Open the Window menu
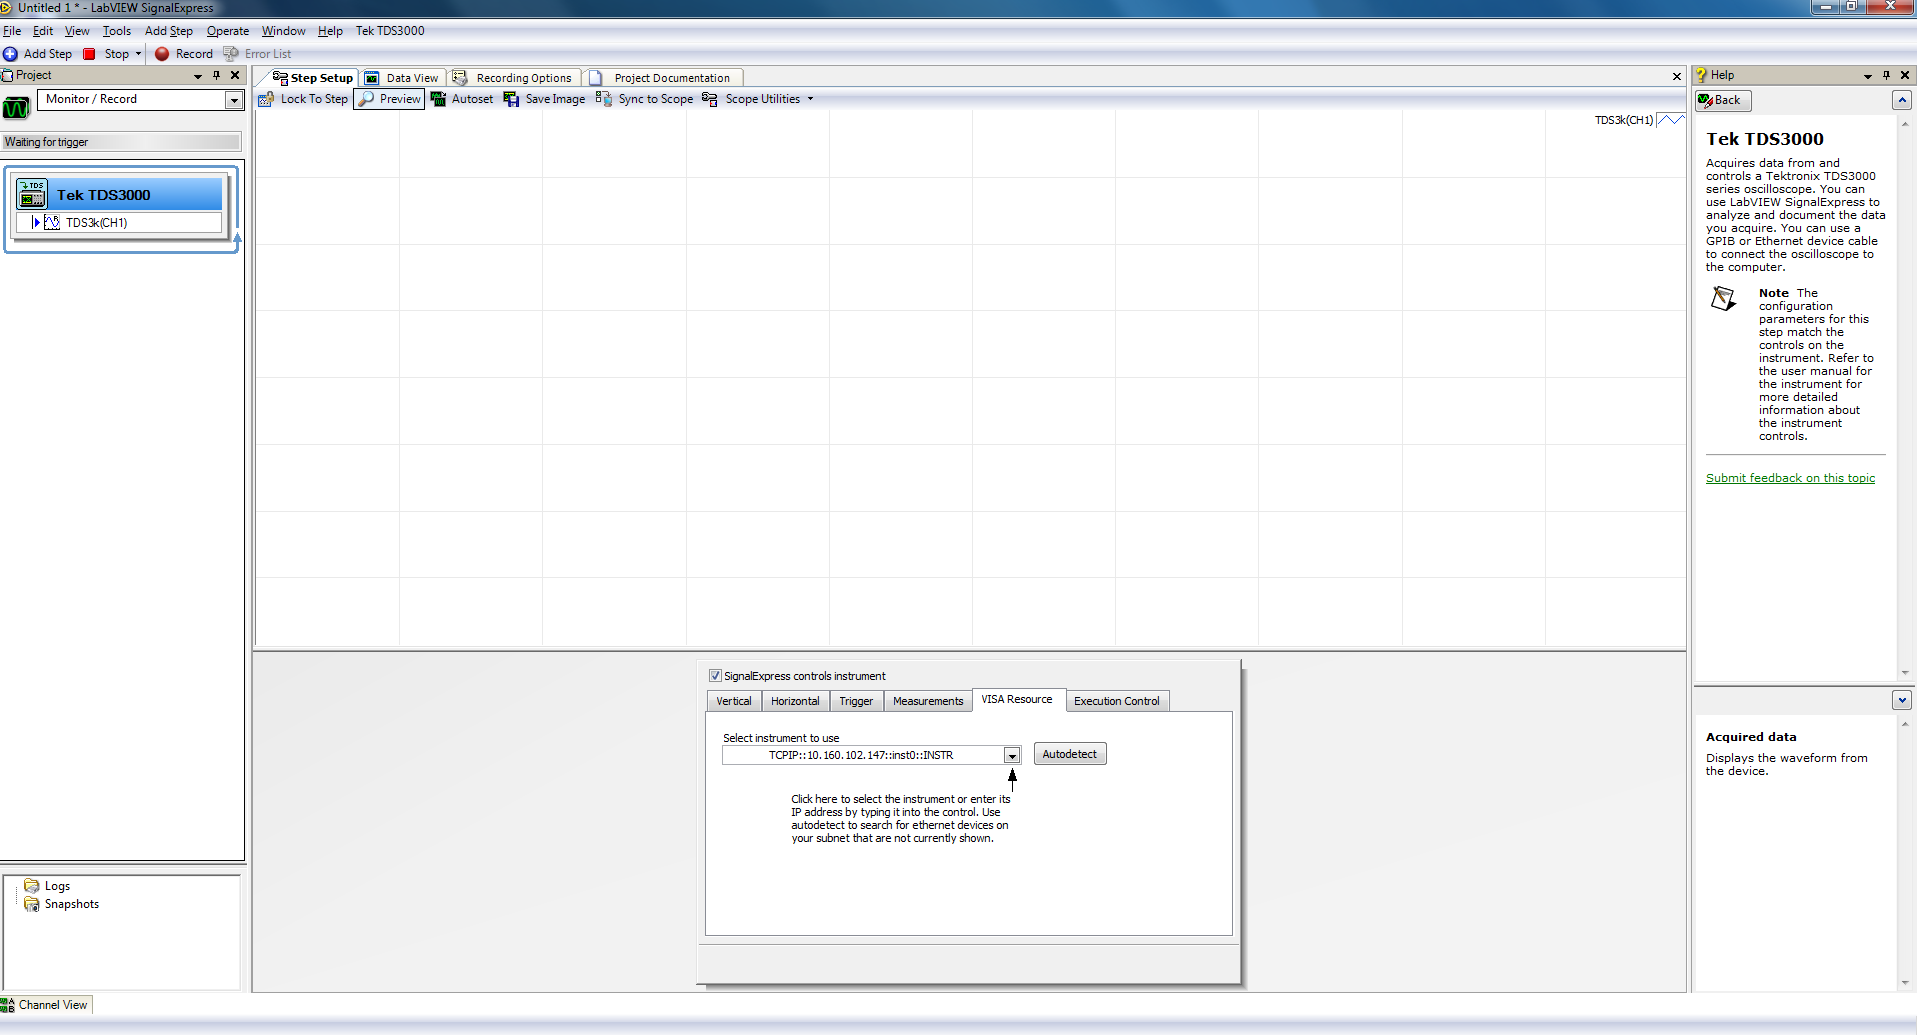 [284, 31]
